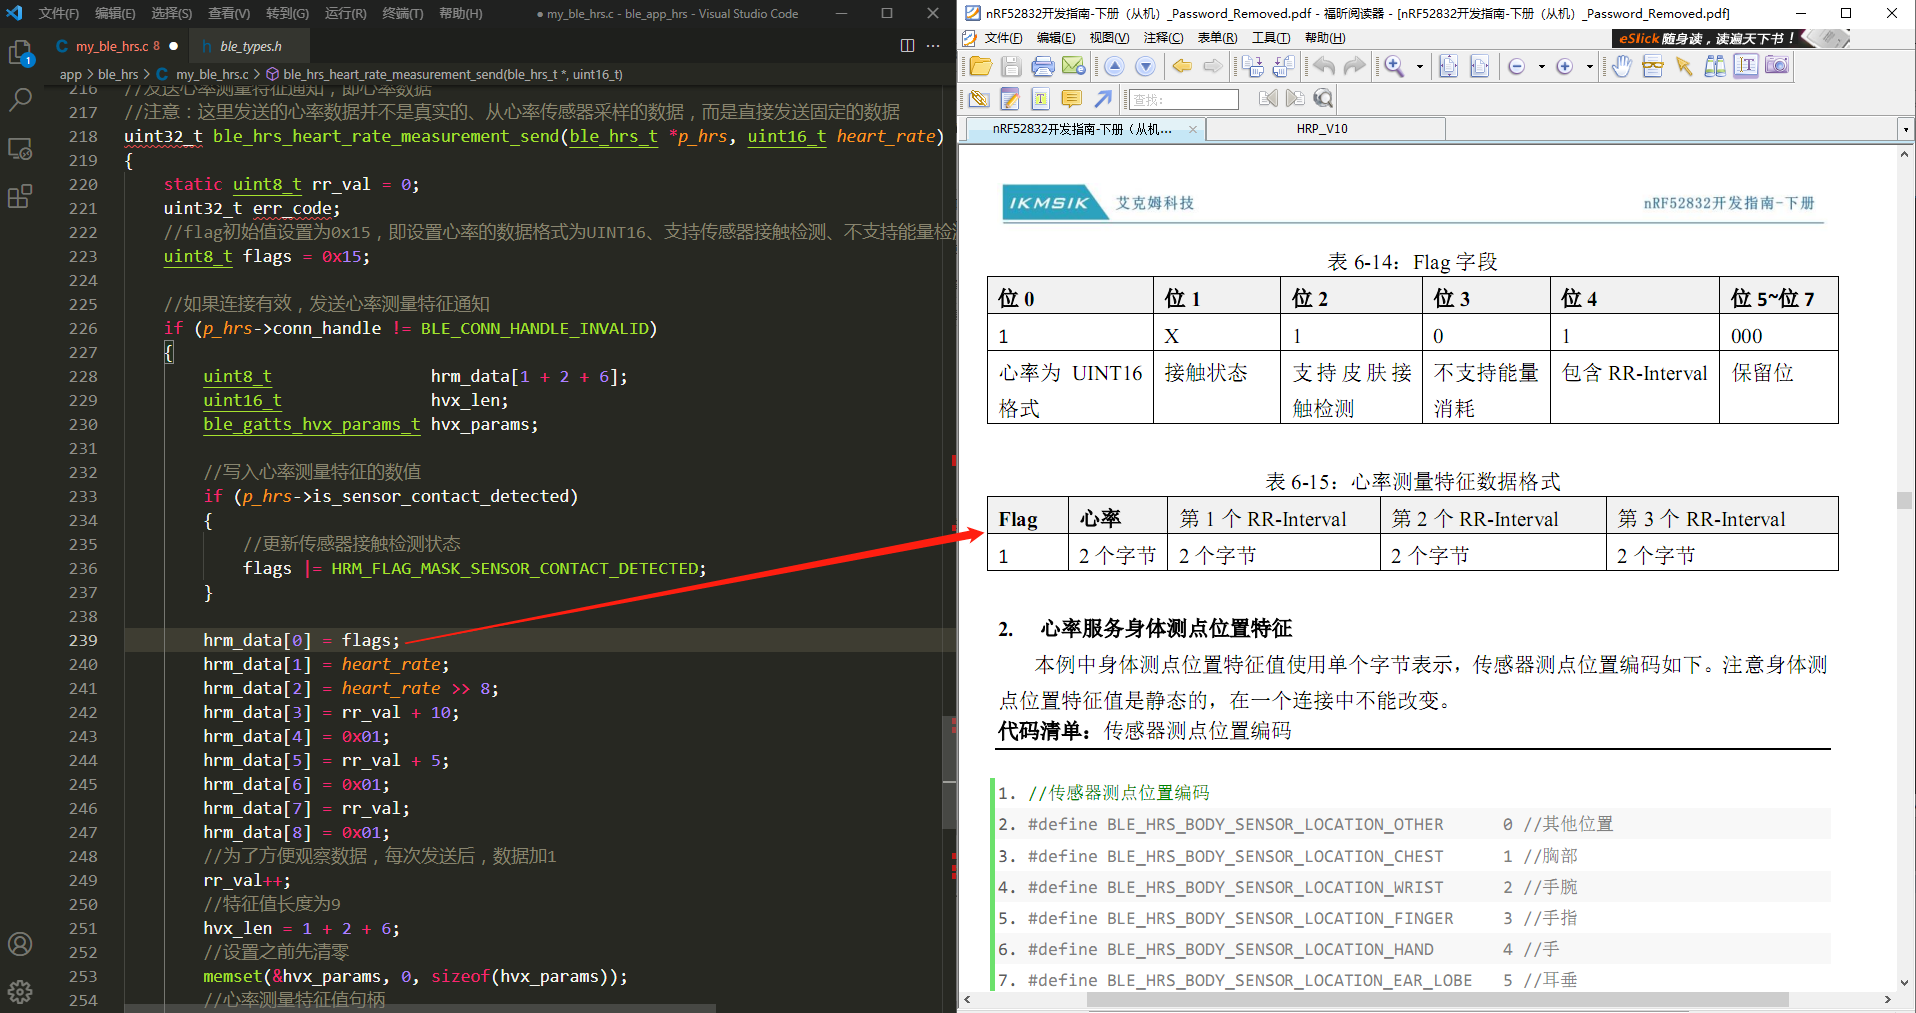This screenshot has width=1916, height=1013.
Task: Toggle the typewriter text annotation tool
Action: 1040,99
